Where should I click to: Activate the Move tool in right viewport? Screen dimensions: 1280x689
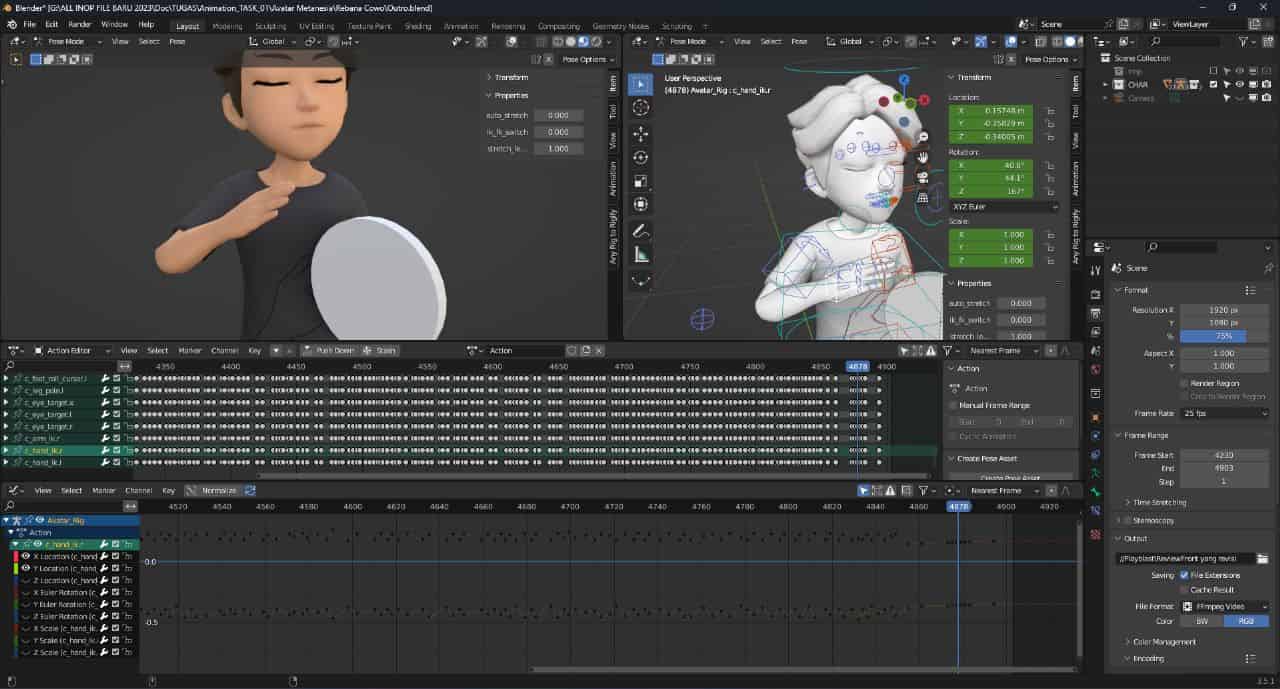pos(641,133)
